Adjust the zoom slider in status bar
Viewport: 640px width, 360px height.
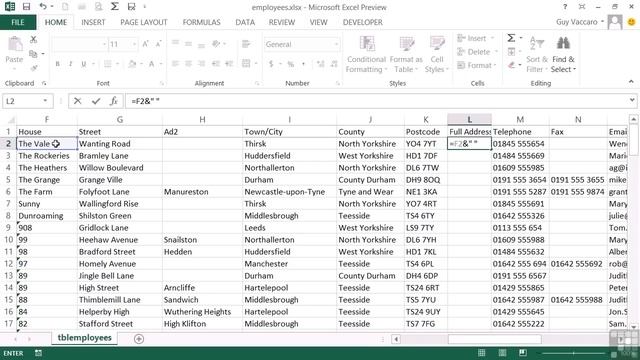coord(573,353)
